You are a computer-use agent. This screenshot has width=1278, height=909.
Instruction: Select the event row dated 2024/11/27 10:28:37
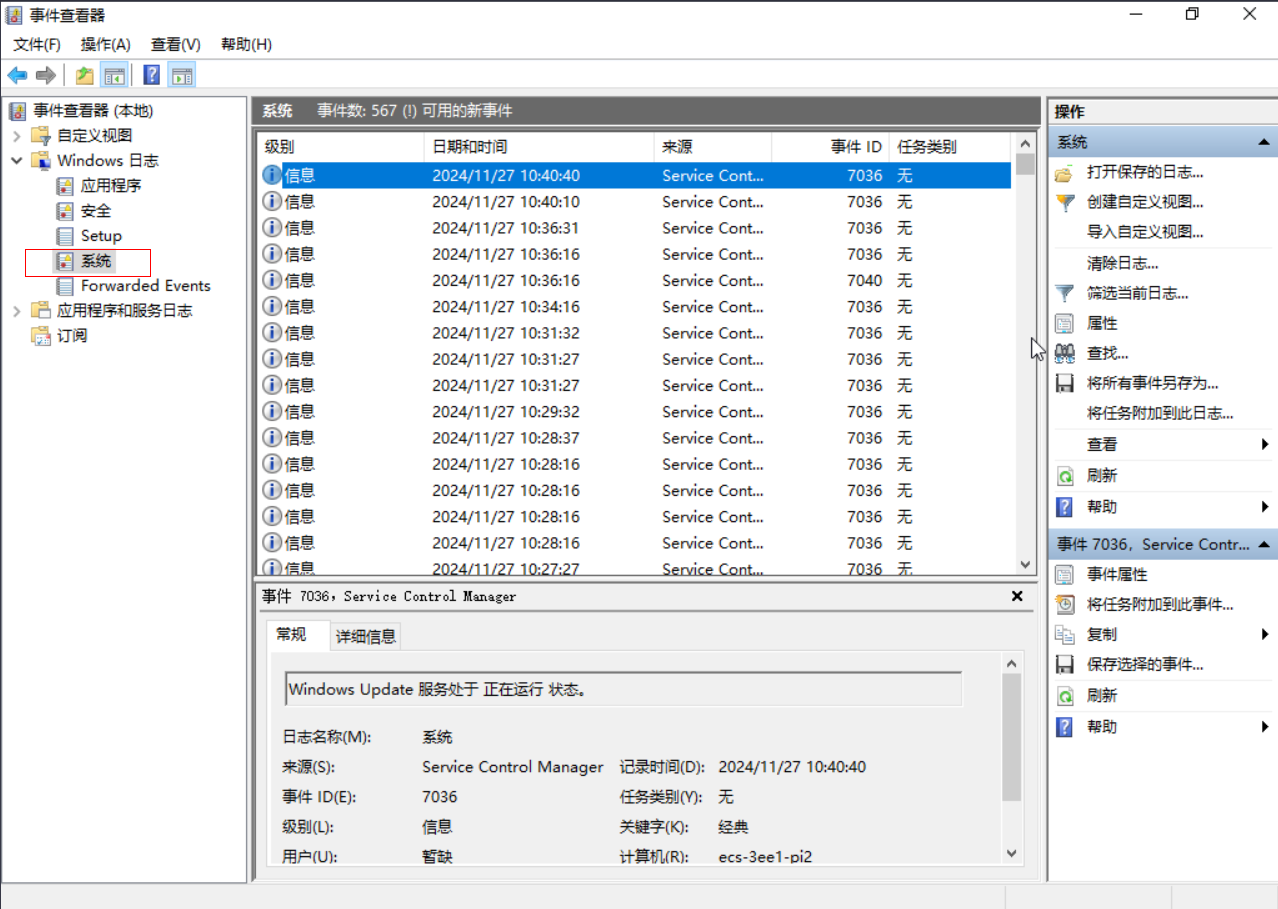(635, 438)
